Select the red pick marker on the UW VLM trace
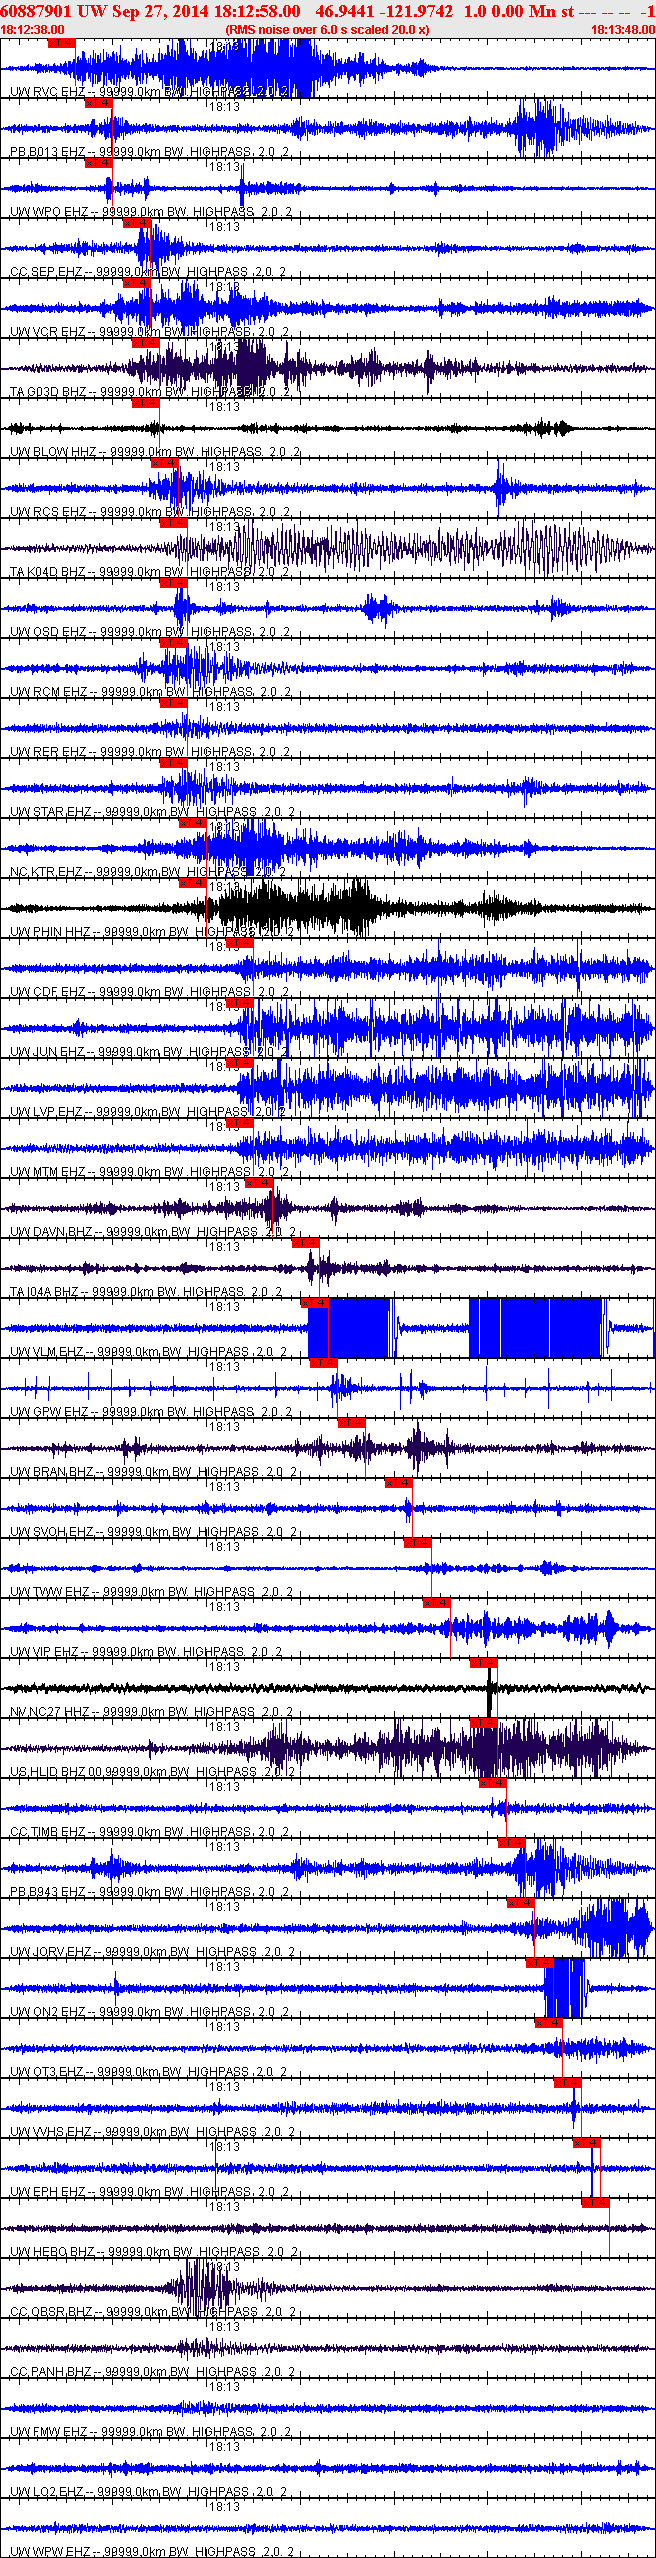This screenshot has width=656, height=2558. point(315,1303)
